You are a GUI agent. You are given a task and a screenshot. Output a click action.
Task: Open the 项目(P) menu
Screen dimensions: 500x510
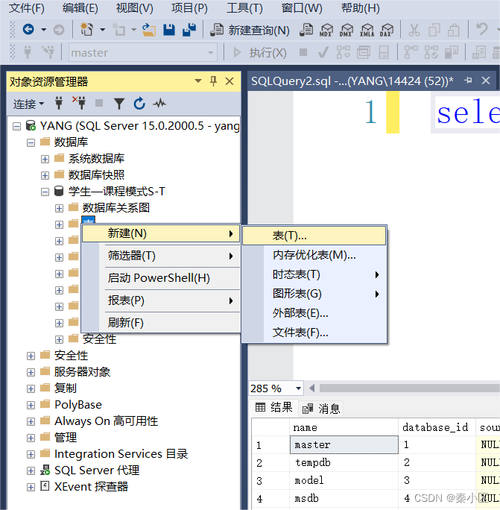tap(189, 8)
